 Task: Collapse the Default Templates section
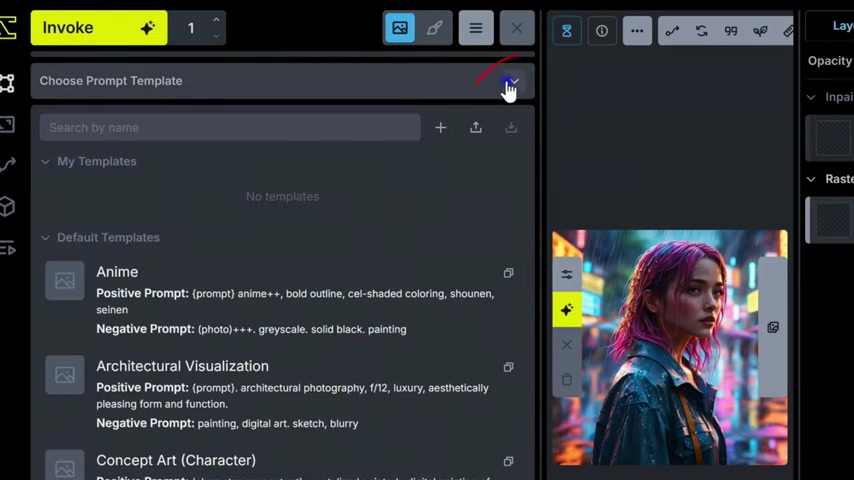point(45,238)
